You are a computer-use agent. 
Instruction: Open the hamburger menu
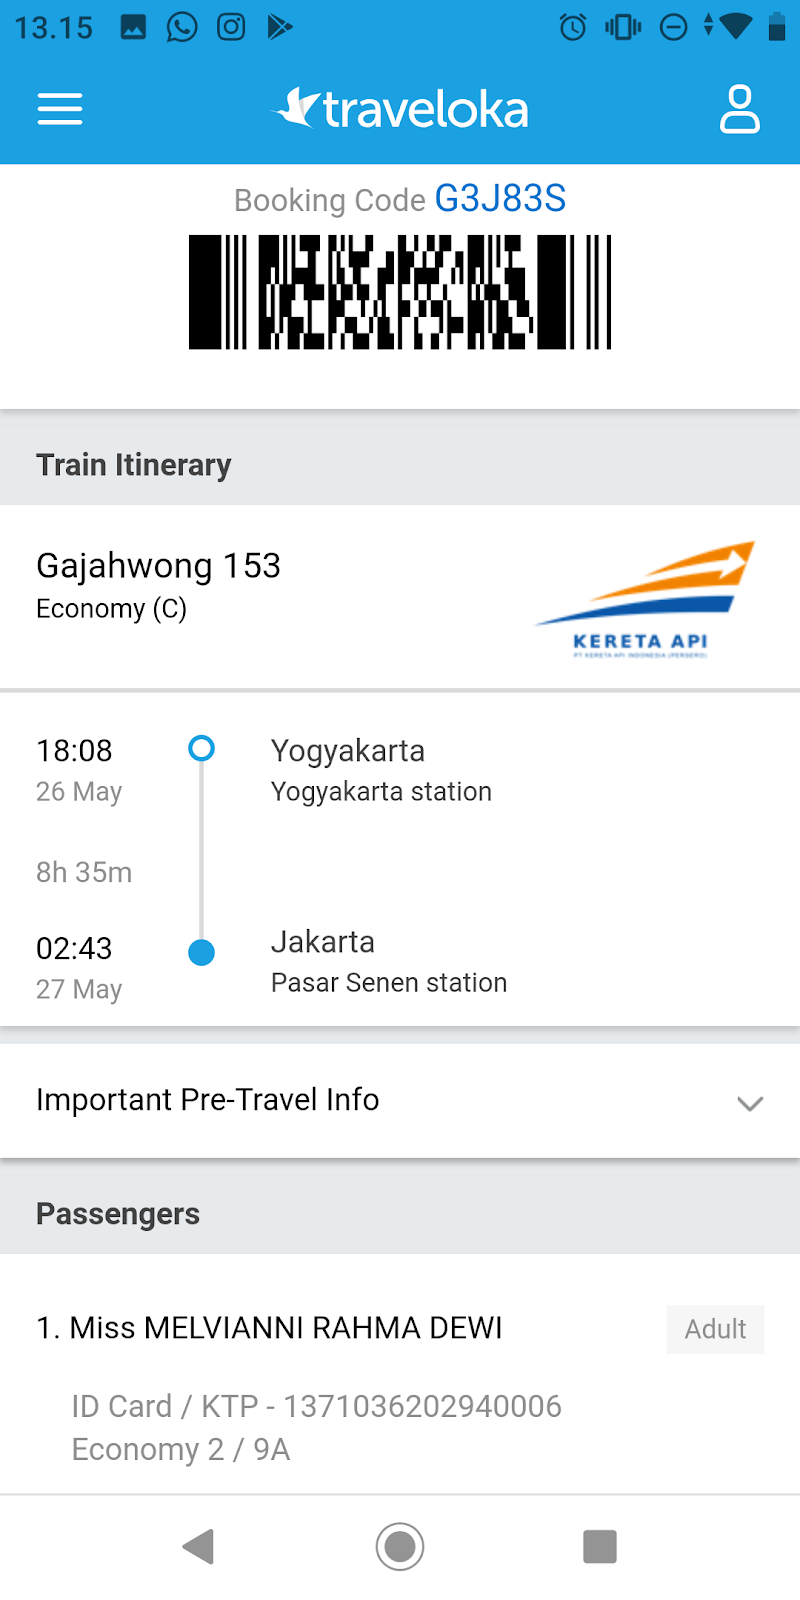point(60,109)
